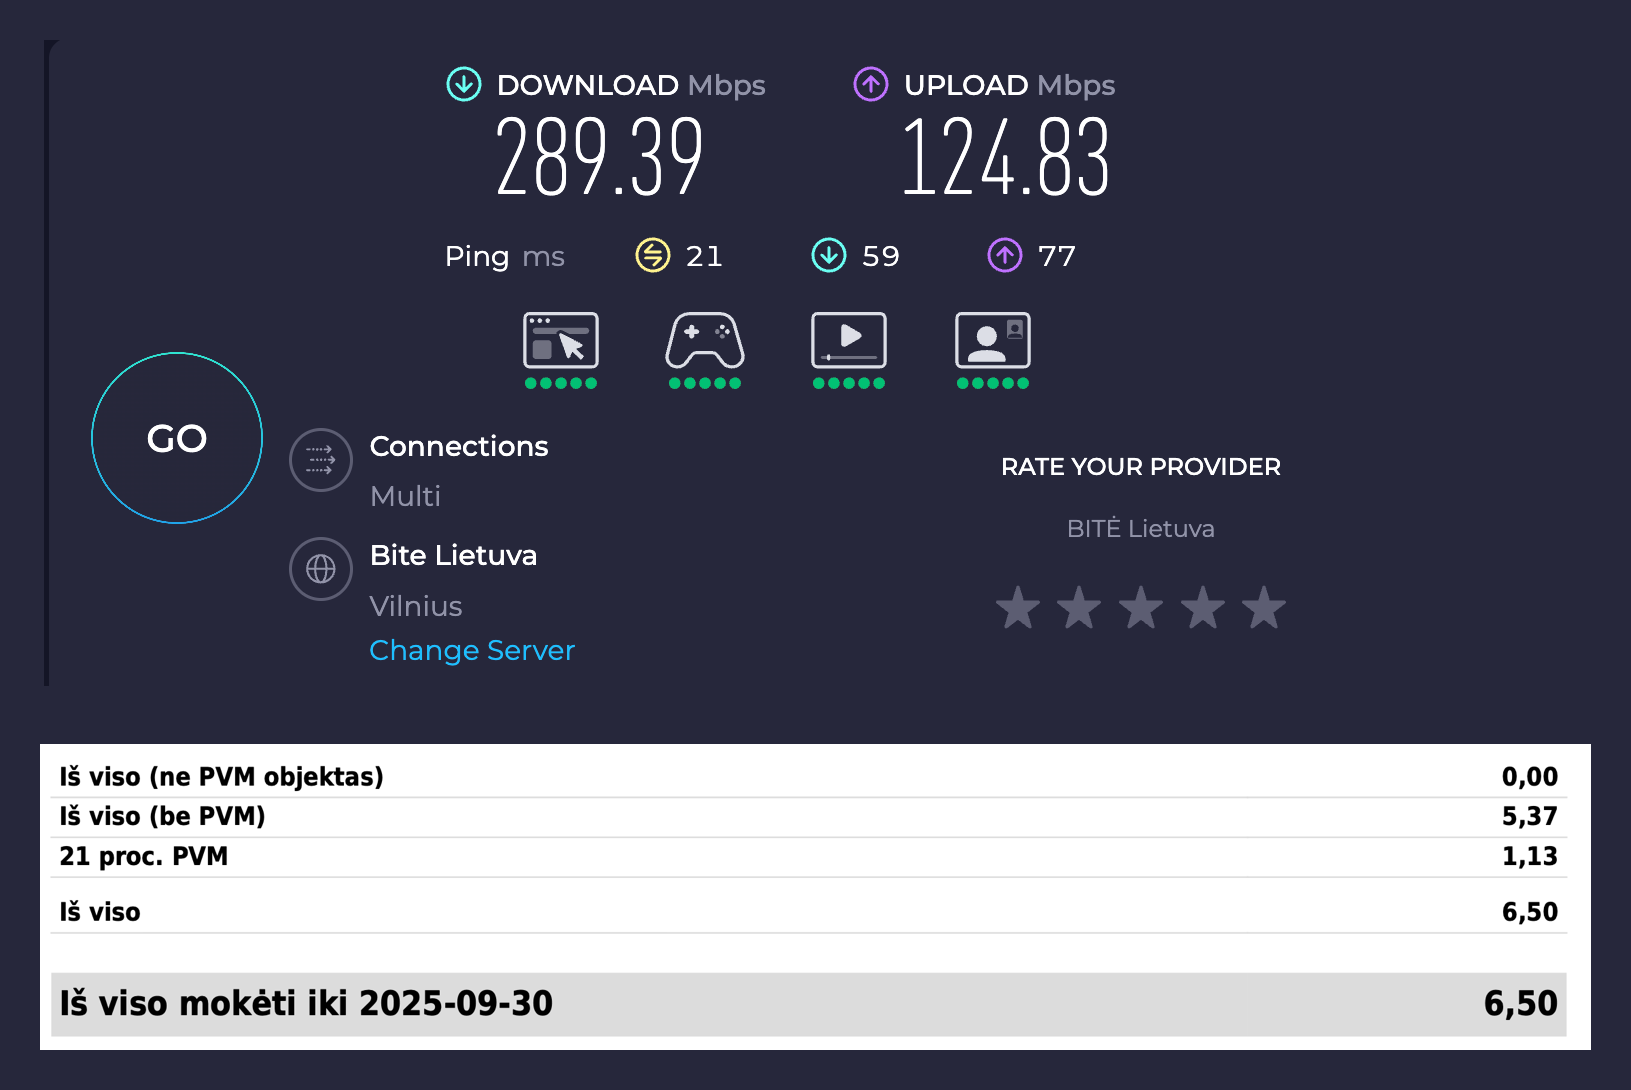Image resolution: width=1631 pixels, height=1090 pixels.
Task: Open the video chat experience icon
Action: 993,341
